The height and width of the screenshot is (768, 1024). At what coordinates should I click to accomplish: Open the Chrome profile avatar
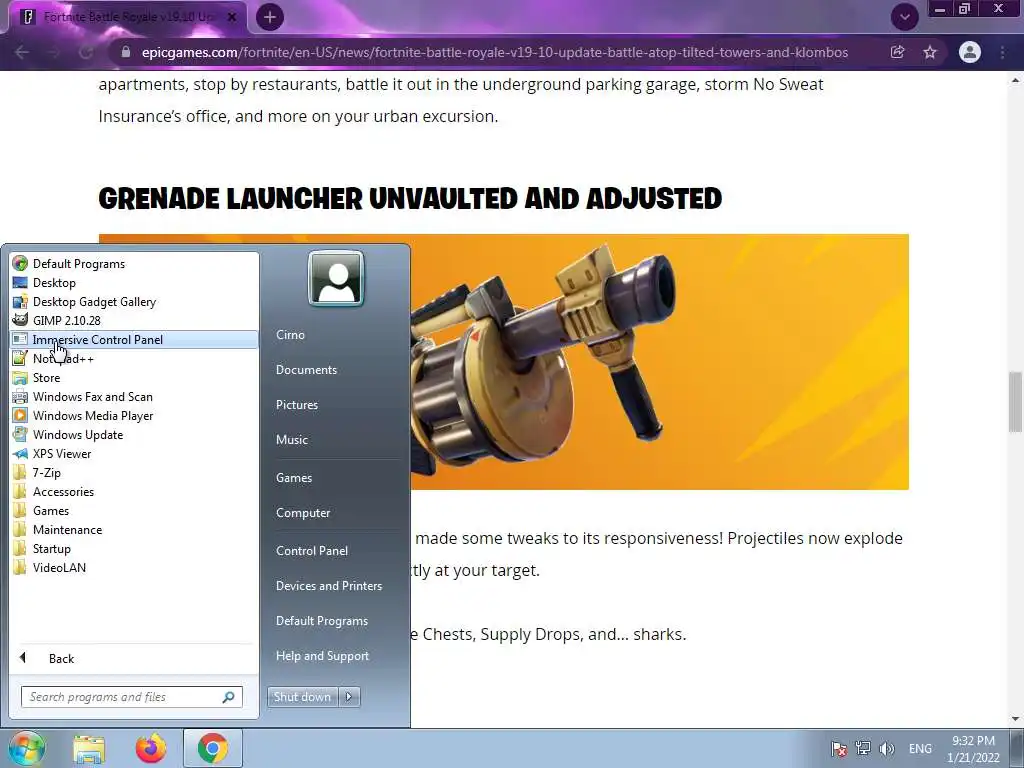click(970, 52)
